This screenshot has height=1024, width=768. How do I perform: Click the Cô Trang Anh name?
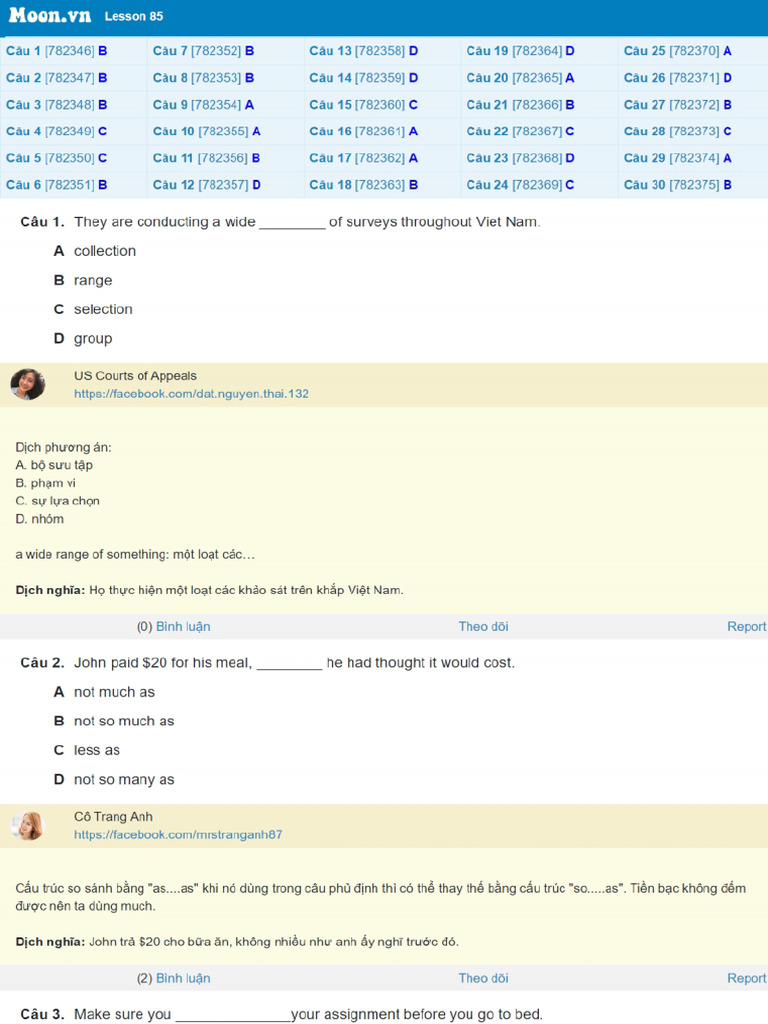pyautogui.click(x=113, y=816)
